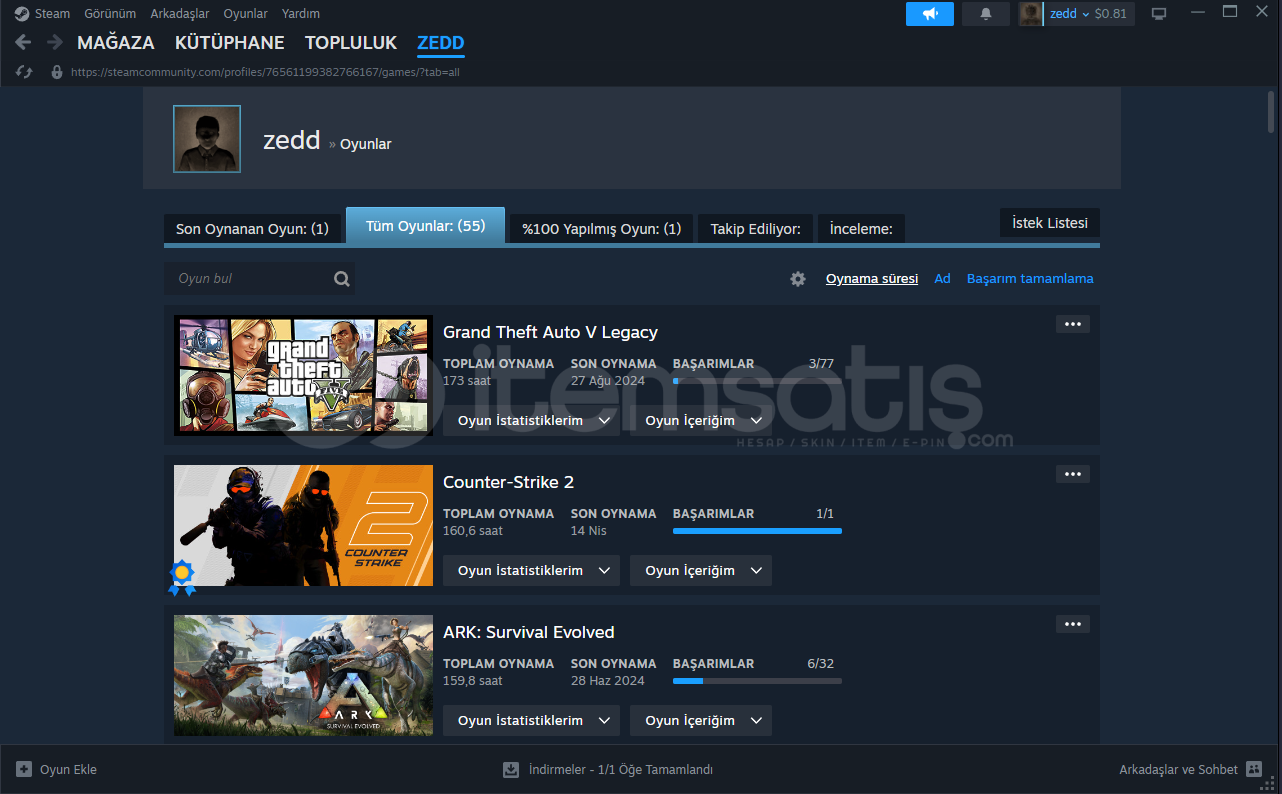Image resolution: width=1282 pixels, height=794 pixels.
Task: Click the Steam logo icon in the menu bar
Action: pos(22,14)
